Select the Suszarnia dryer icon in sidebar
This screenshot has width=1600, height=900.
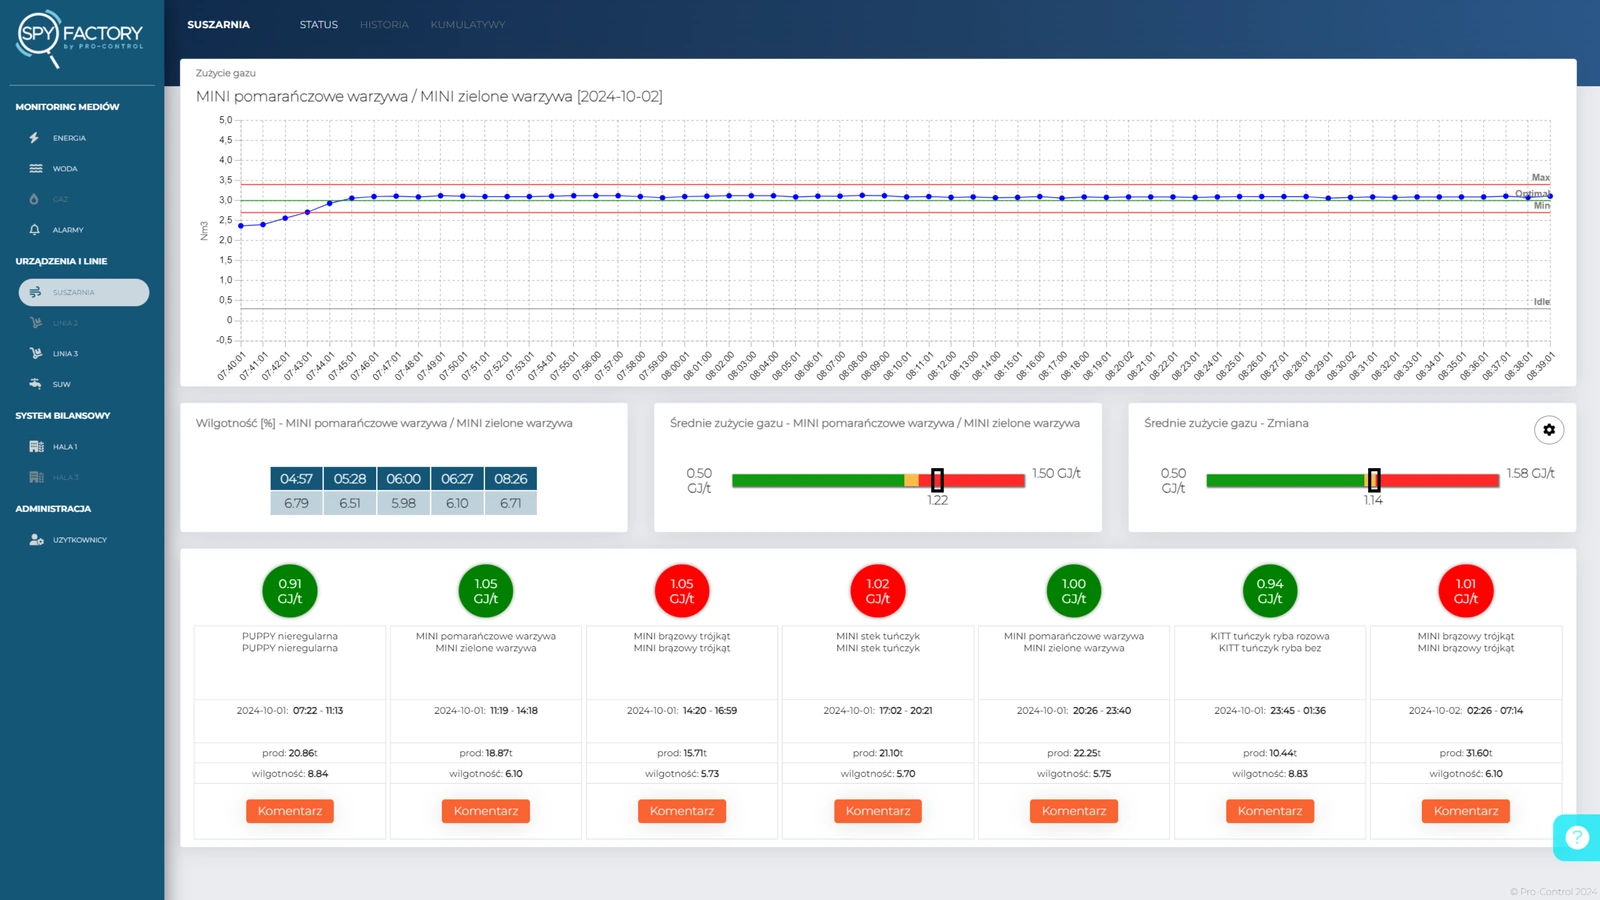[35, 292]
